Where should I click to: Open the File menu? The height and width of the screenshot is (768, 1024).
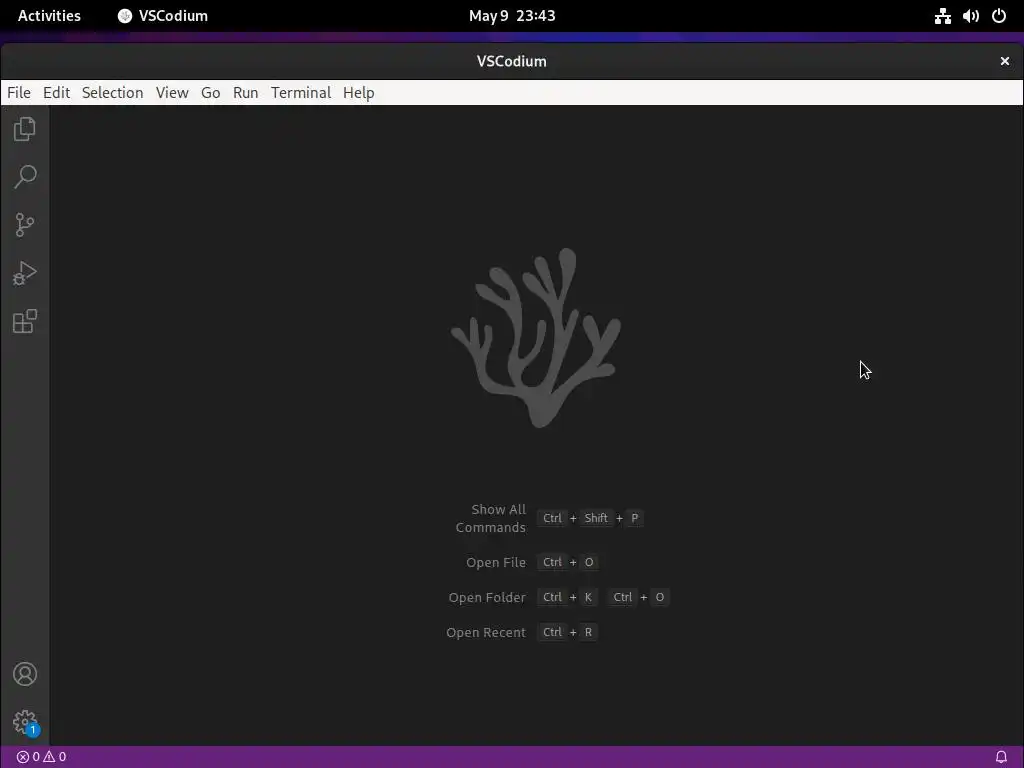(19, 93)
